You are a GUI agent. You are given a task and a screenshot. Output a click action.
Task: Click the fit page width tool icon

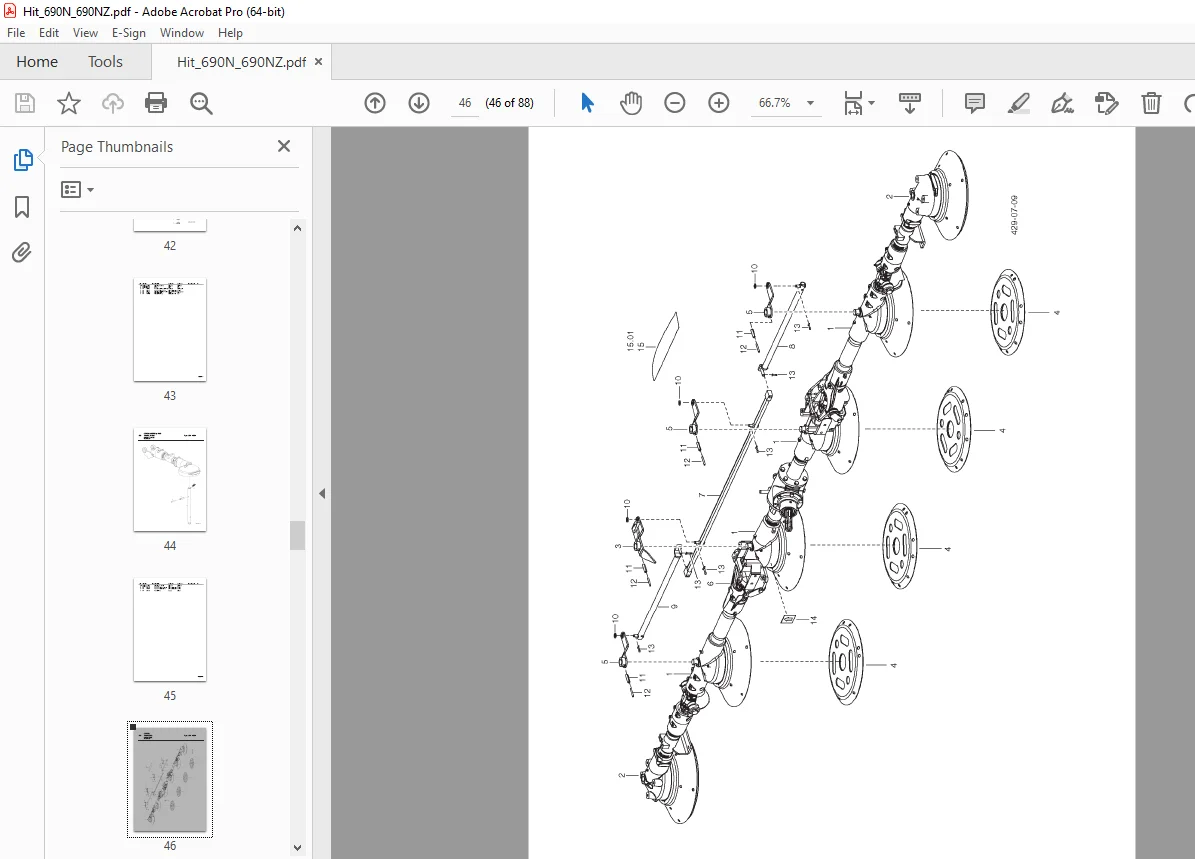854,103
